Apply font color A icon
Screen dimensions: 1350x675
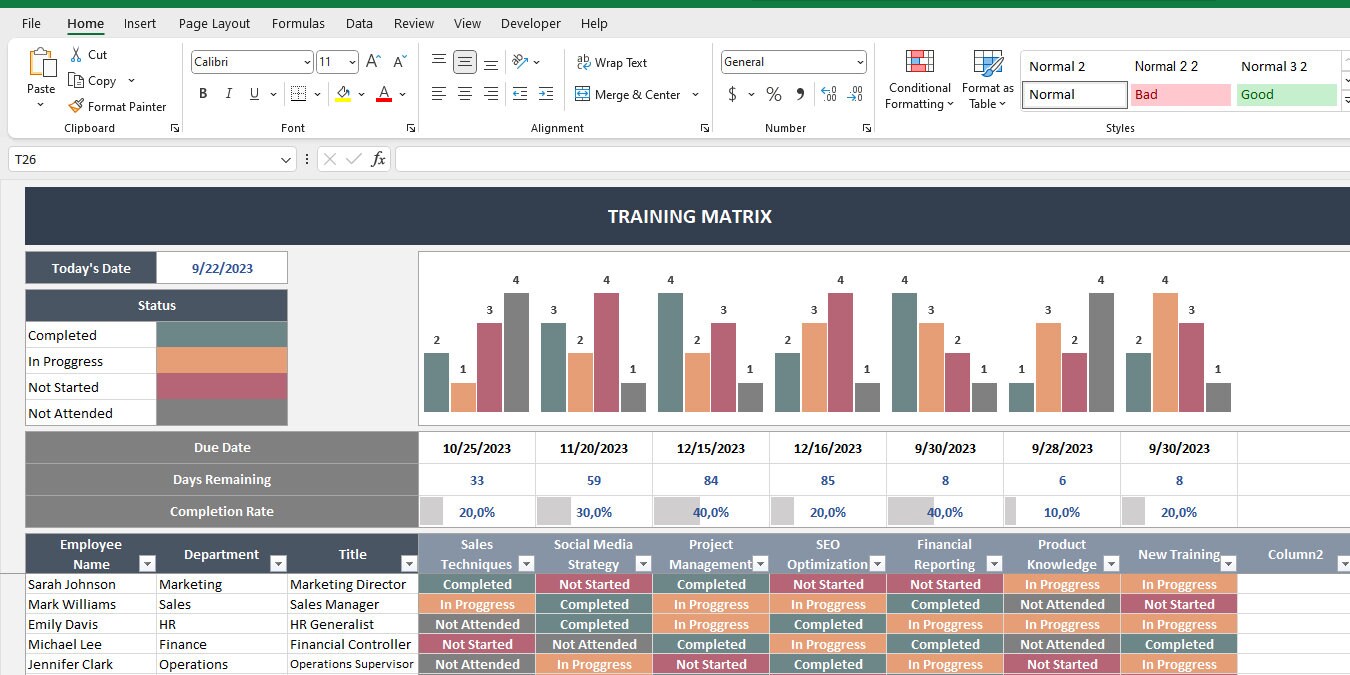click(384, 94)
